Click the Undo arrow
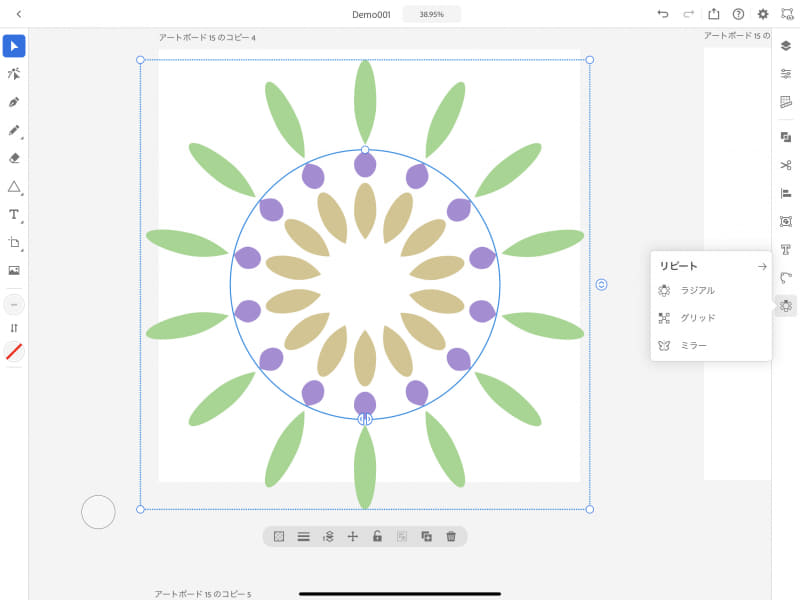This screenshot has width=800, height=600. [x=663, y=14]
